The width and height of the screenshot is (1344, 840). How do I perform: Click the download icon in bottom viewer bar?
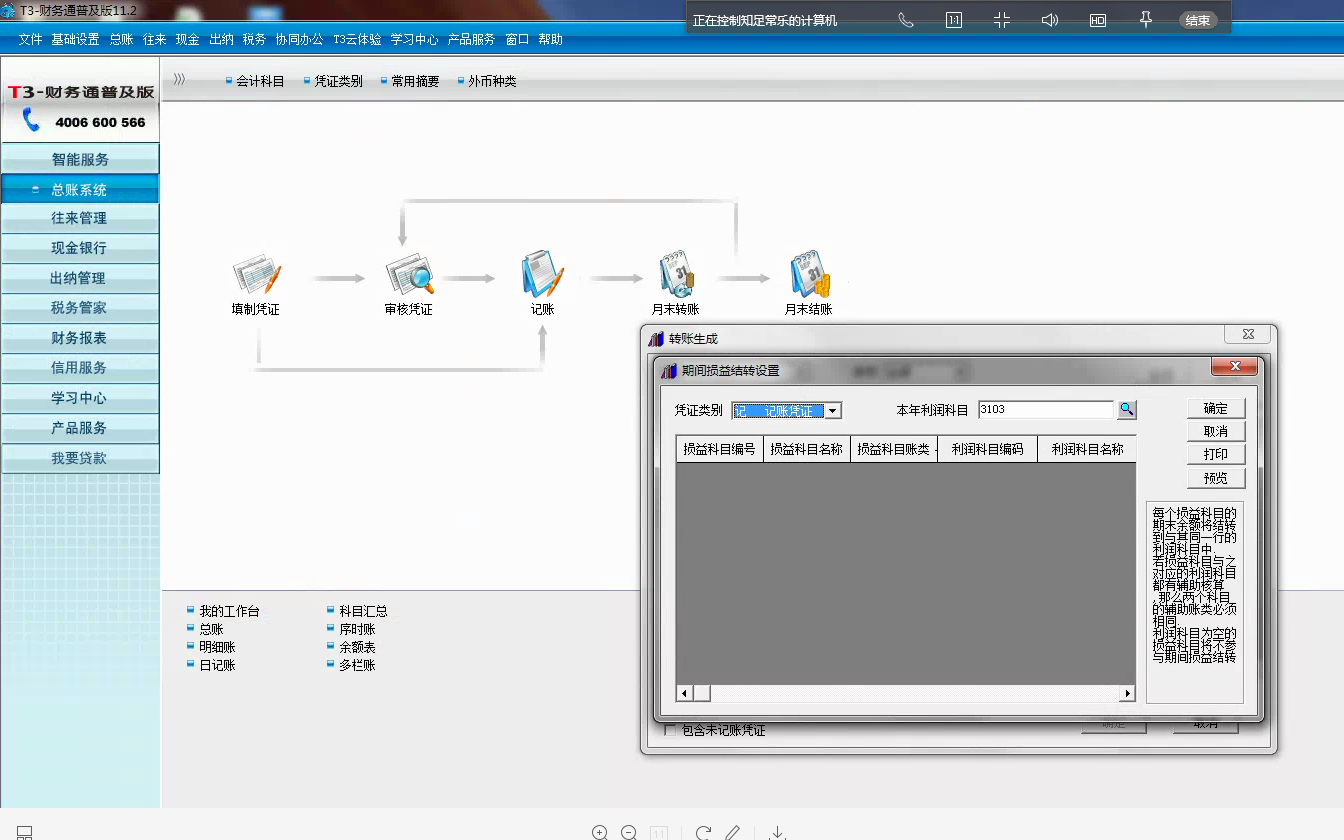point(777,832)
